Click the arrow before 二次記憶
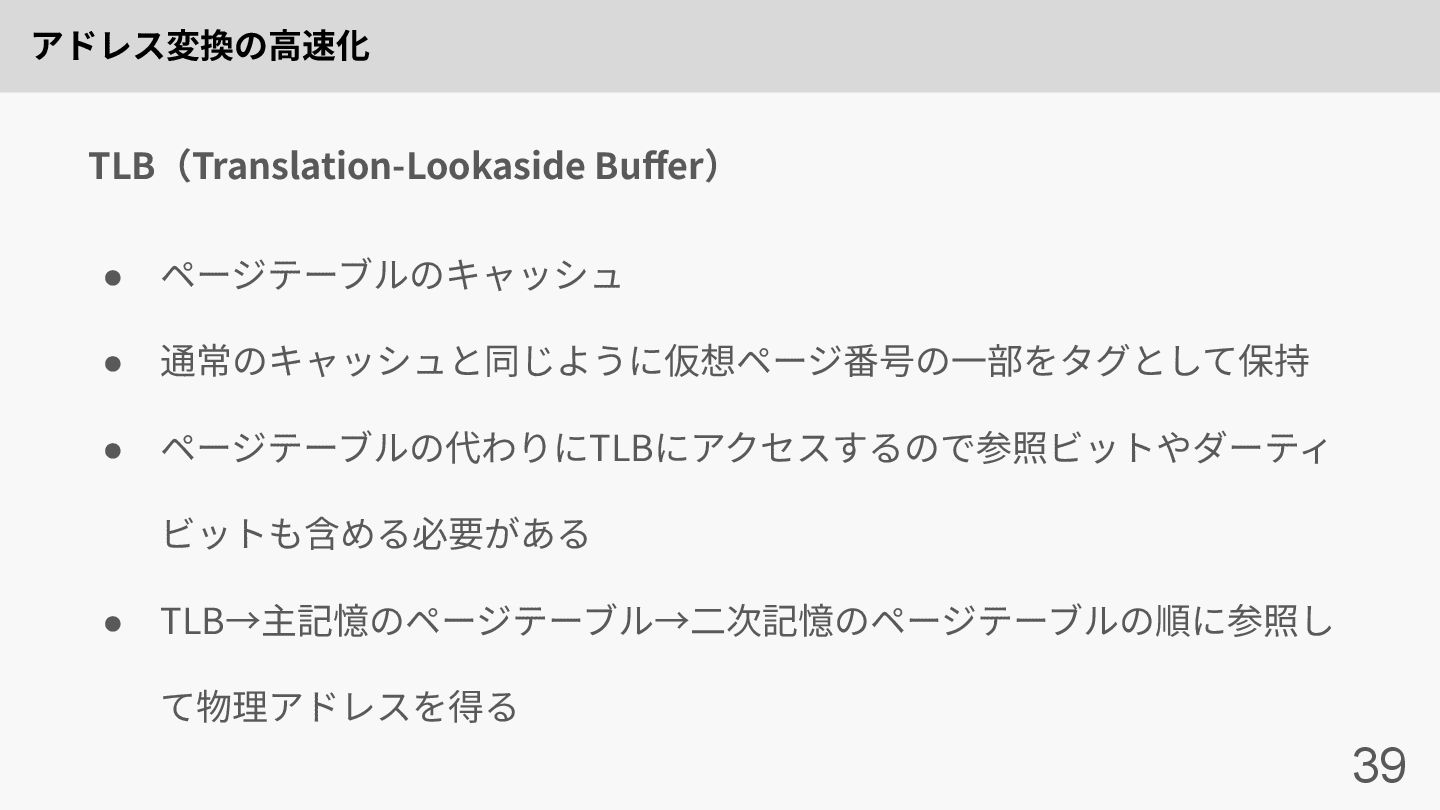This screenshot has width=1440, height=810. click(x=671, y=623)
